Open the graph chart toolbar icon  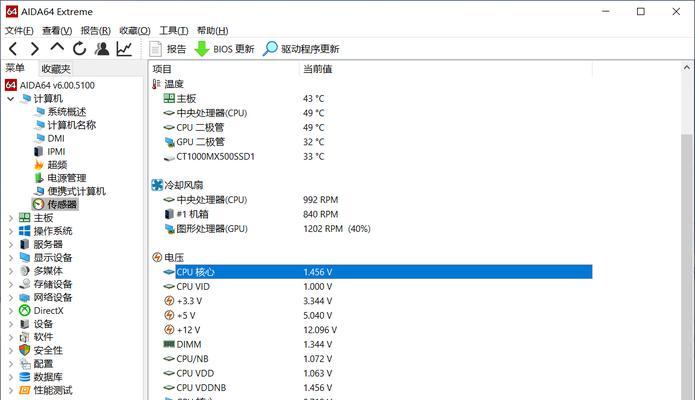coord(125,49)
